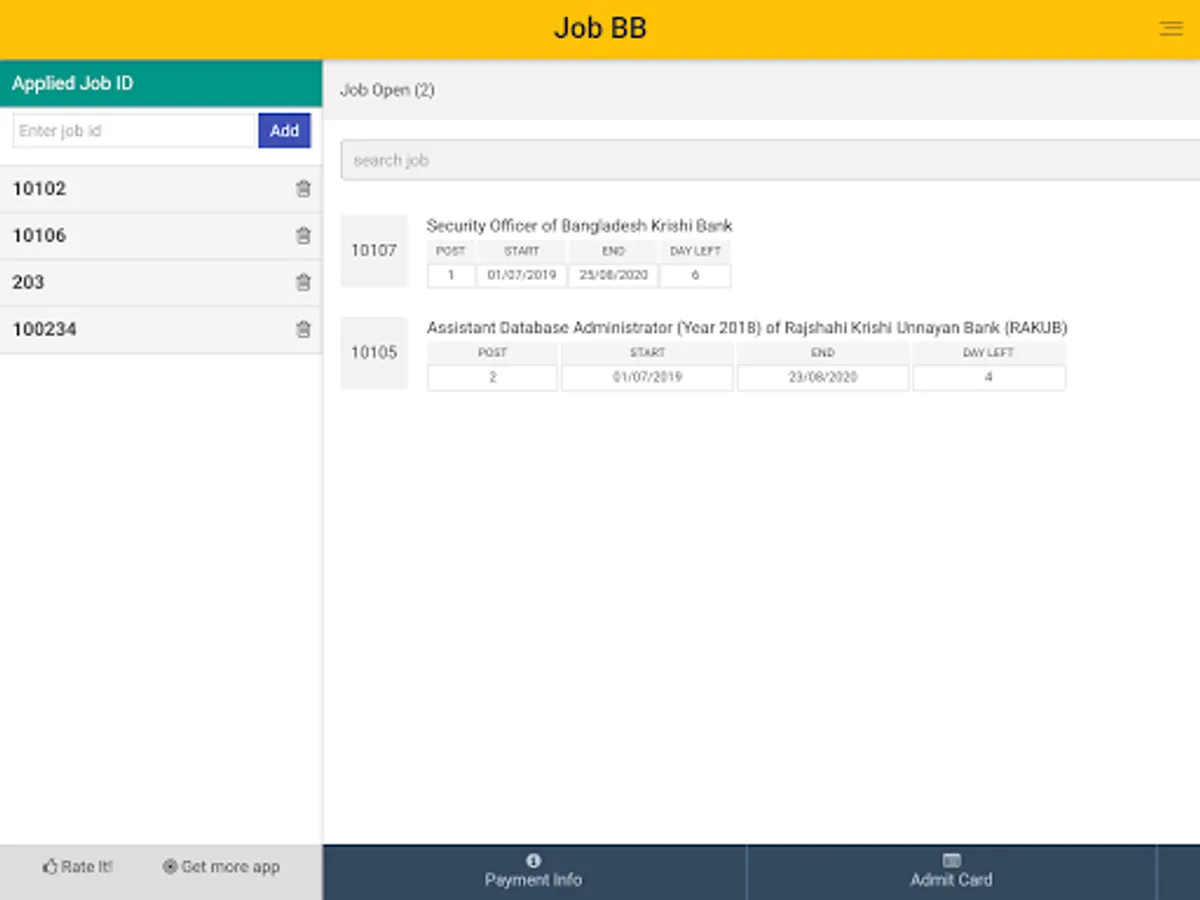Click day left value 6
The image size is (1200, 900).
tap(696, 275)
